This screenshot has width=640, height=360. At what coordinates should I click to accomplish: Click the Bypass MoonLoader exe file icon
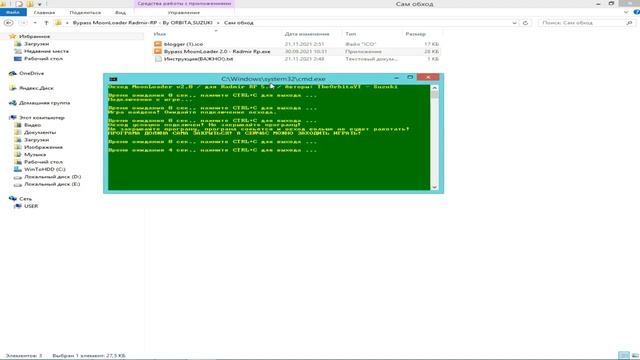coord(158,51)
